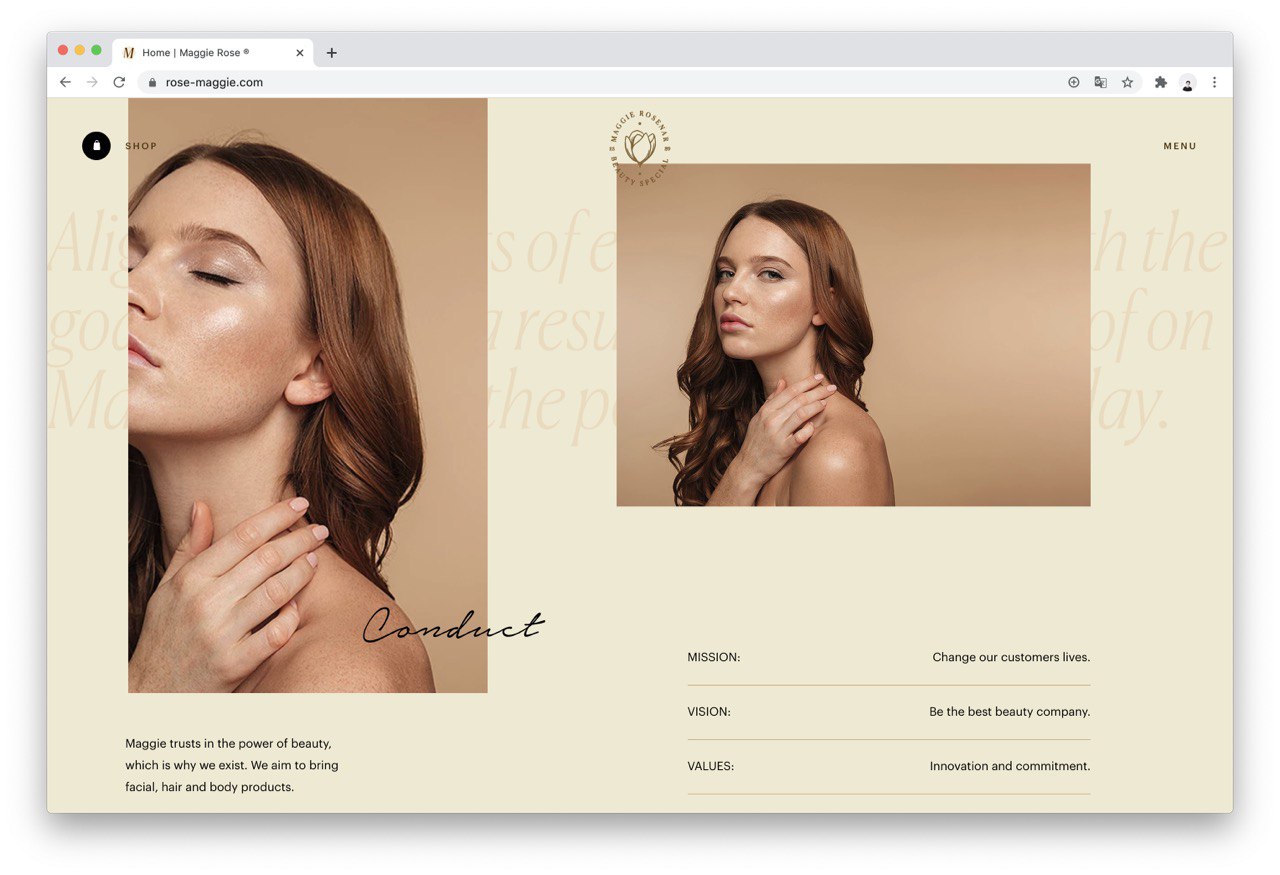Click the tab favicon M
The height and width of the screenshot is (875, 1280).
[129, 53]
